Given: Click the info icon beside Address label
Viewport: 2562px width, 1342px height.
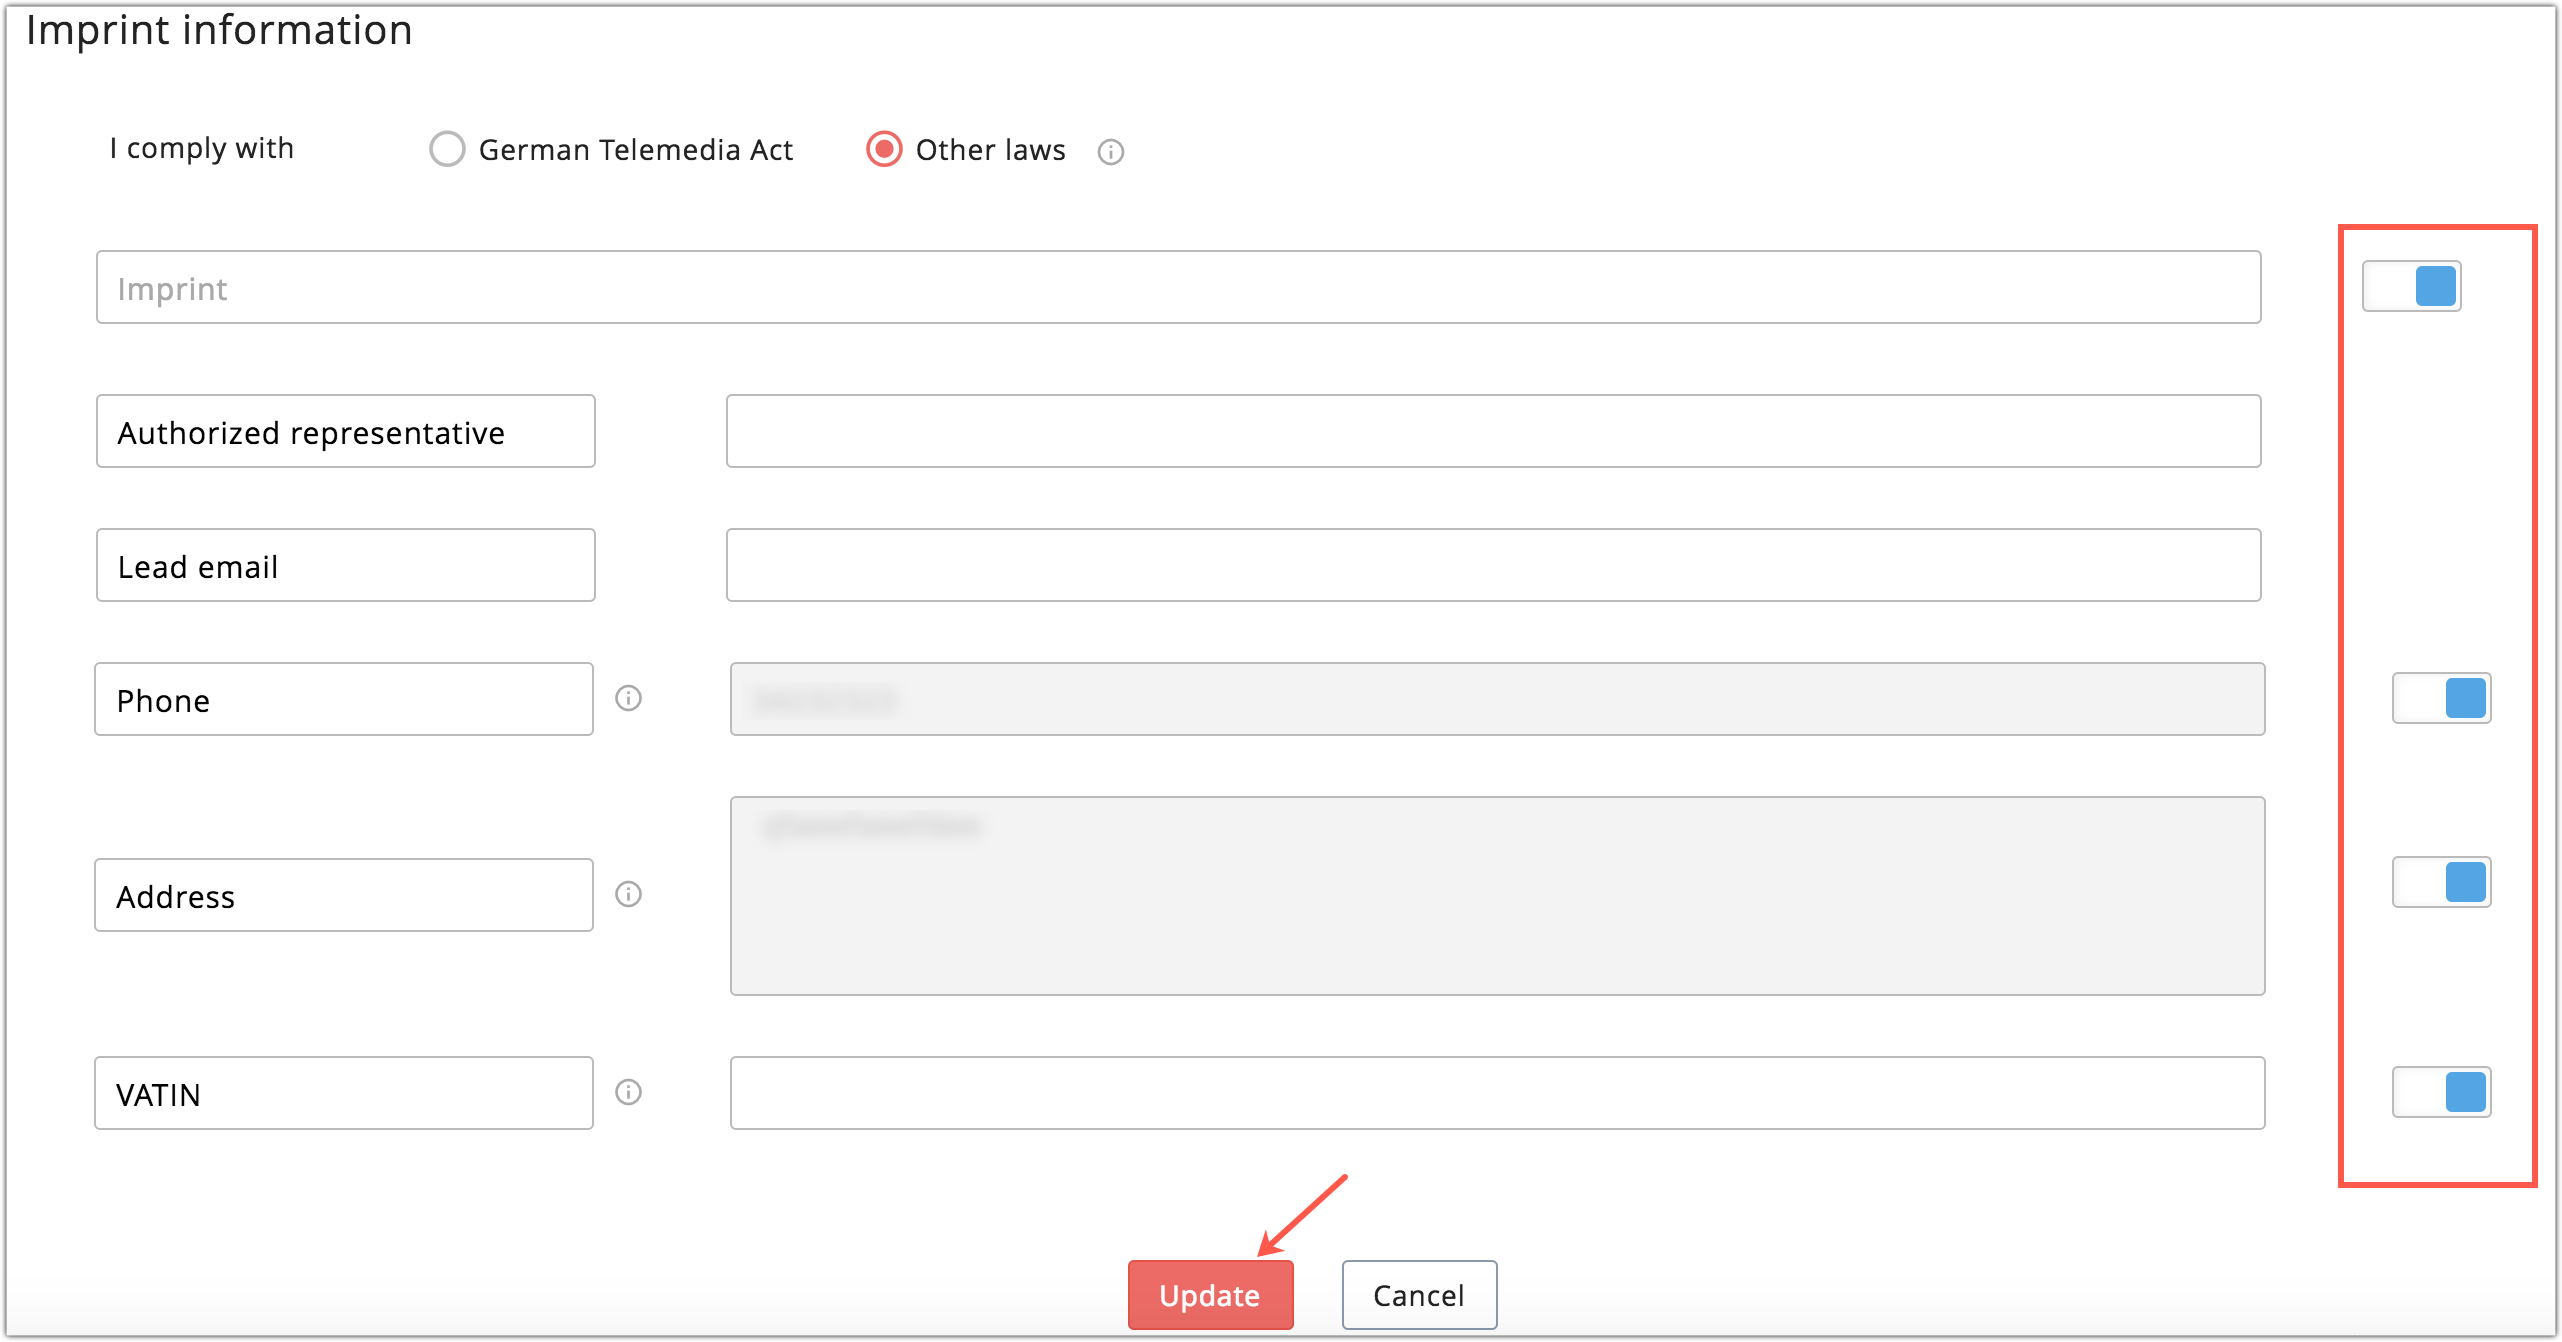Looking at the screenshot, I should (x=628, y=894).
